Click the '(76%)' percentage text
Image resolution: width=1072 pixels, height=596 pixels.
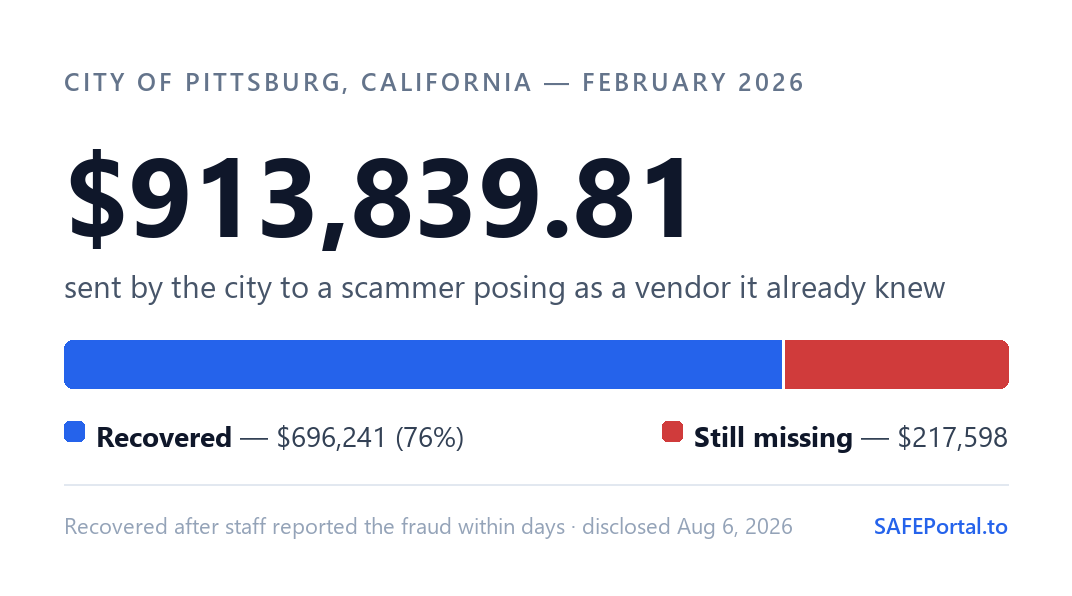pos(429,437)
